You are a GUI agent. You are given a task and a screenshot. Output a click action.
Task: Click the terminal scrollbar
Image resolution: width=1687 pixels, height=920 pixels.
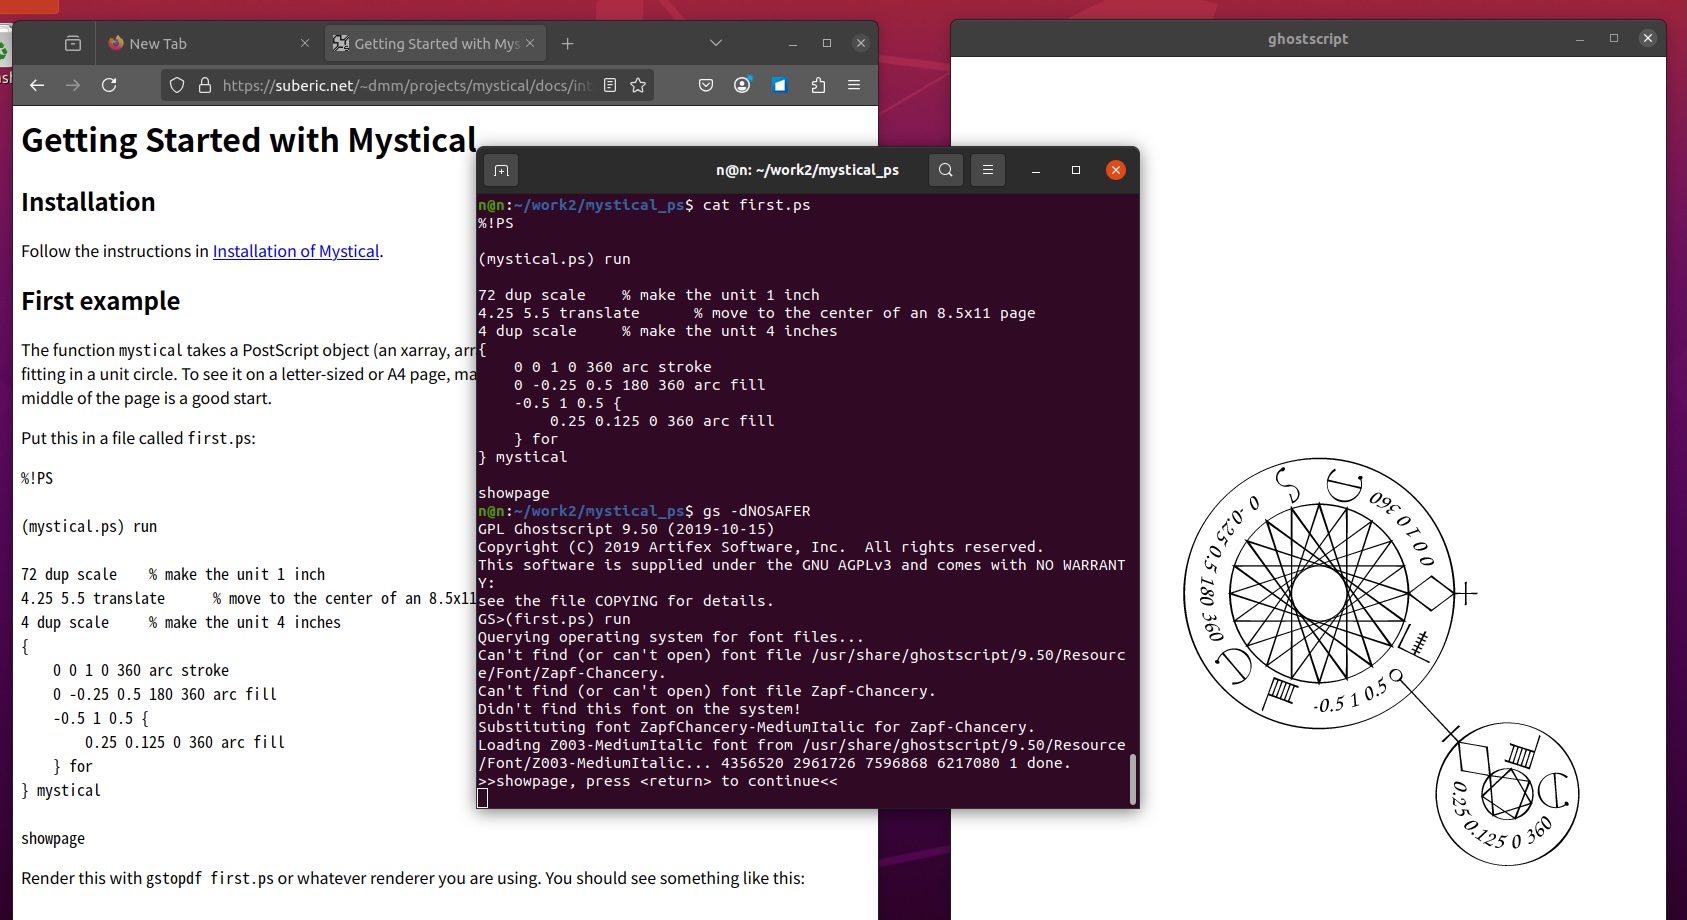1133,778
